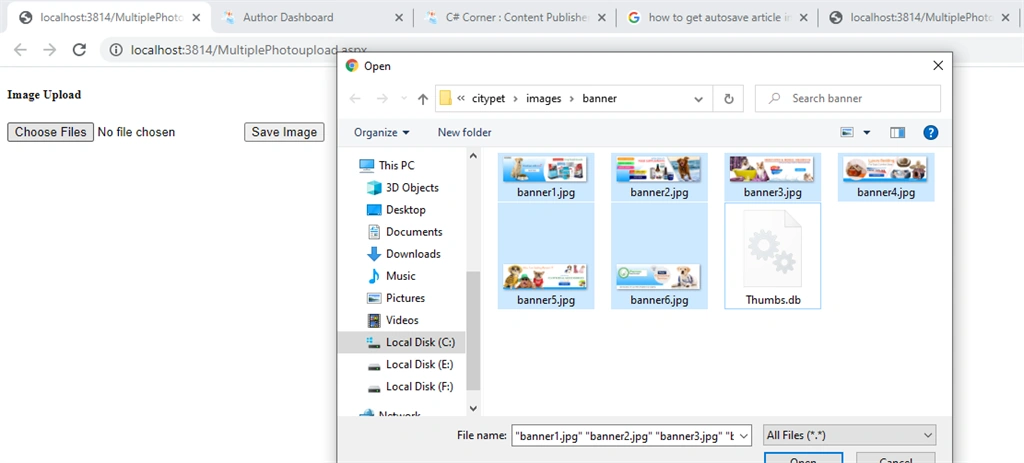
Task: Click images in address path
Action: pos(543,99)
